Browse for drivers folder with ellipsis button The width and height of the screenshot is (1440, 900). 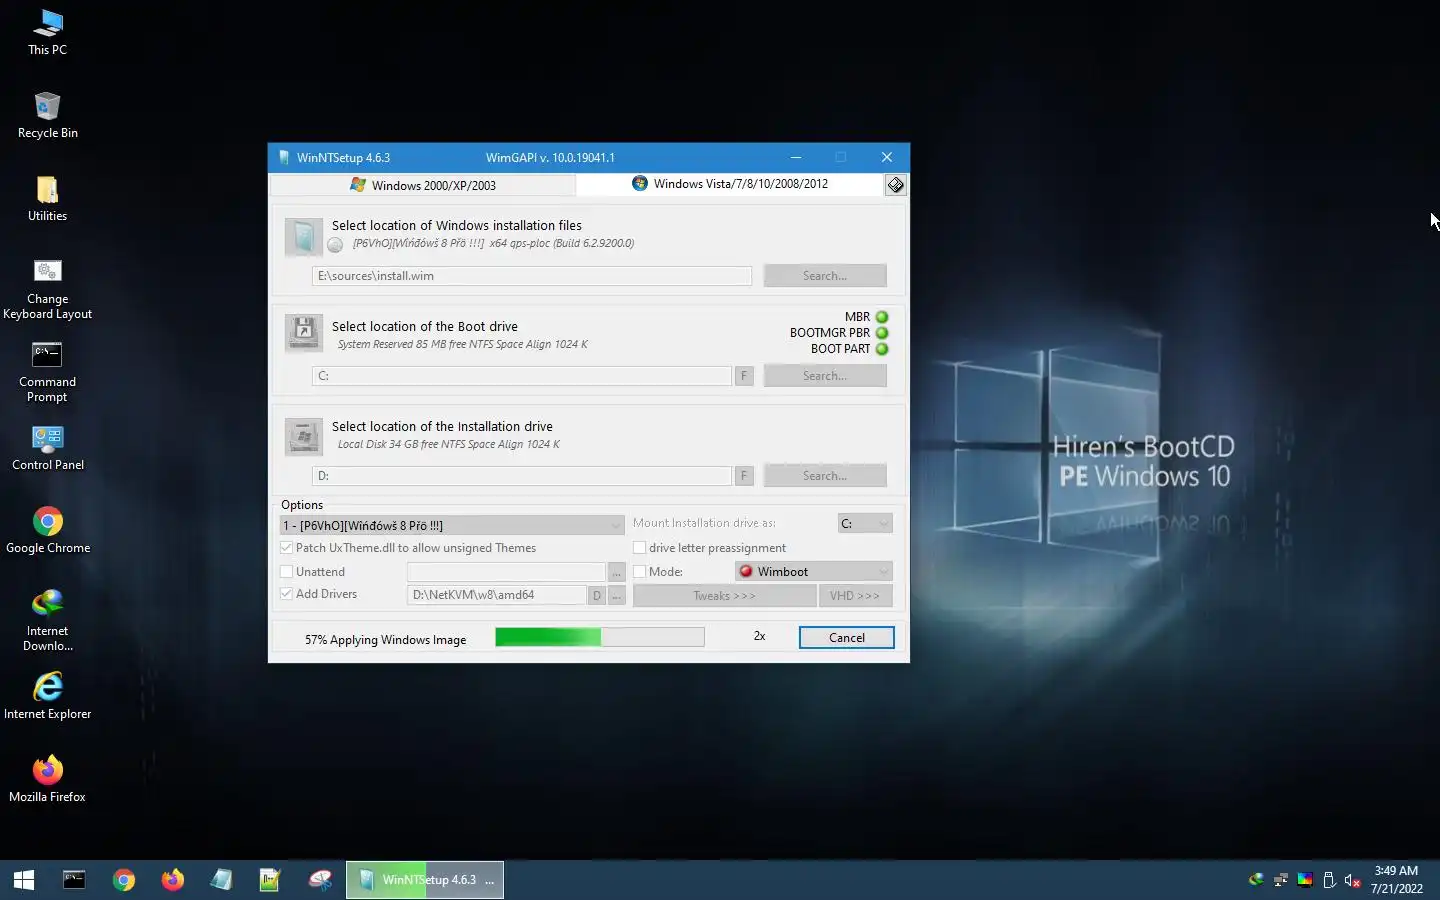click(617, 595)
